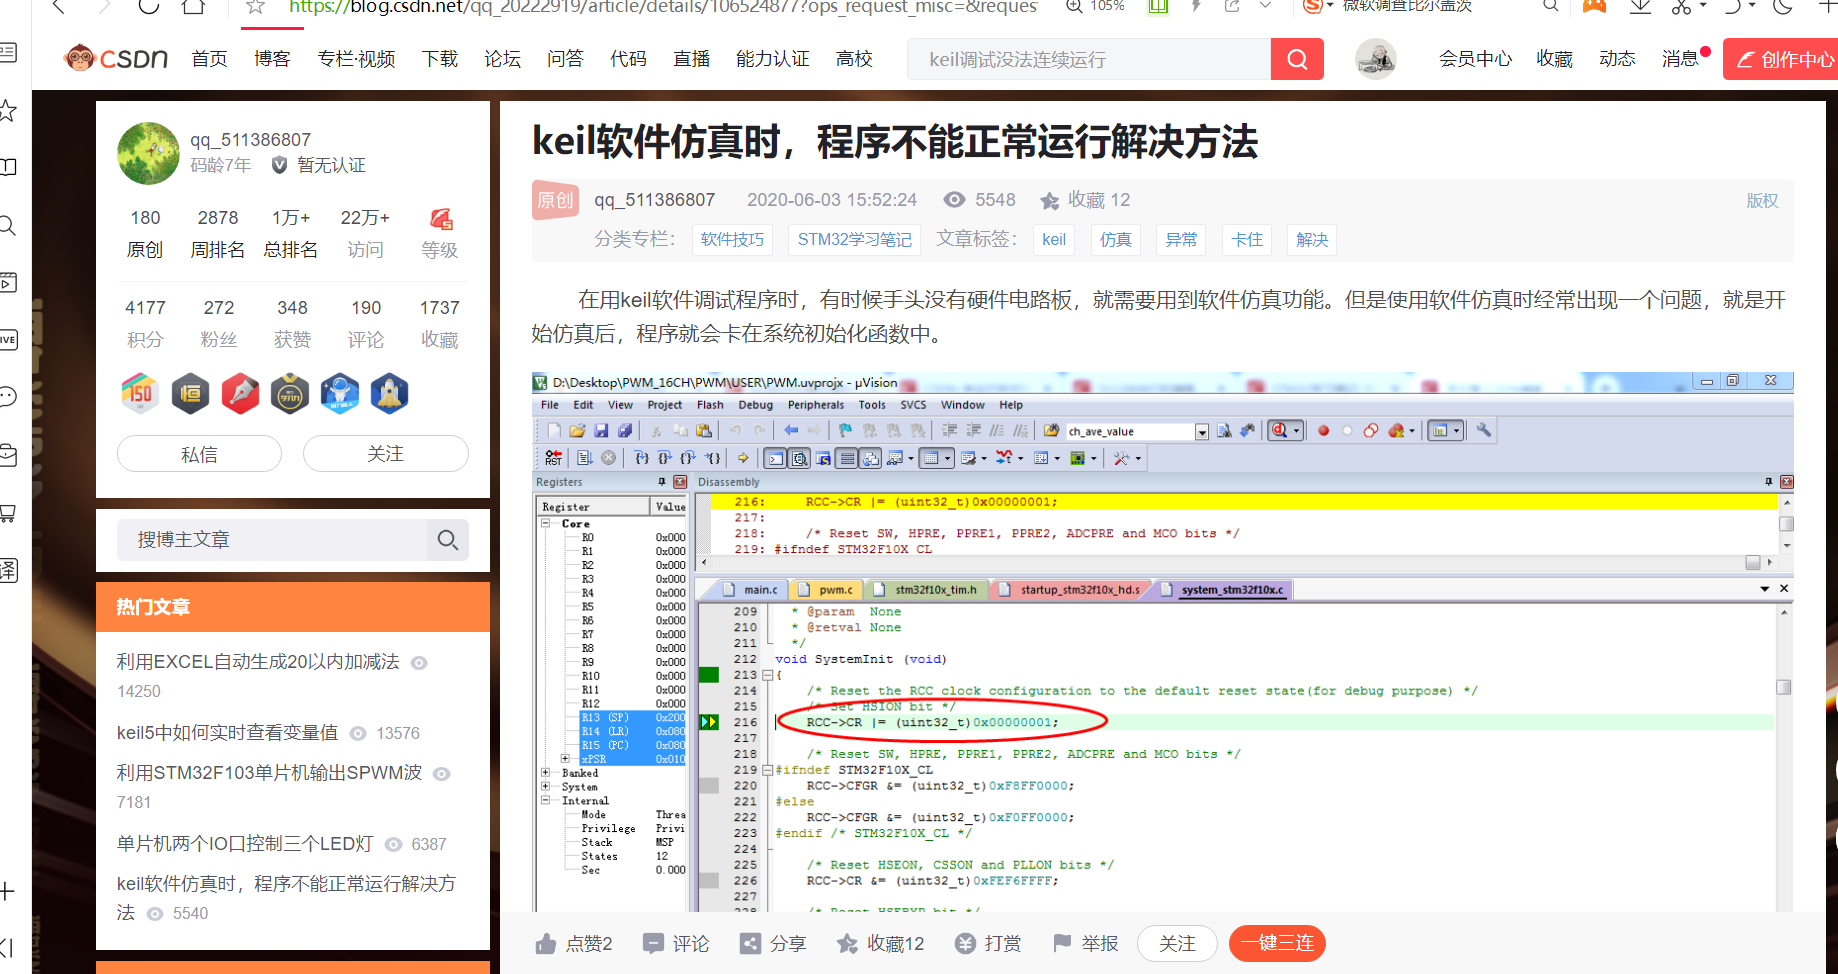Click the 消息 link in the header

pos(1681,59)
